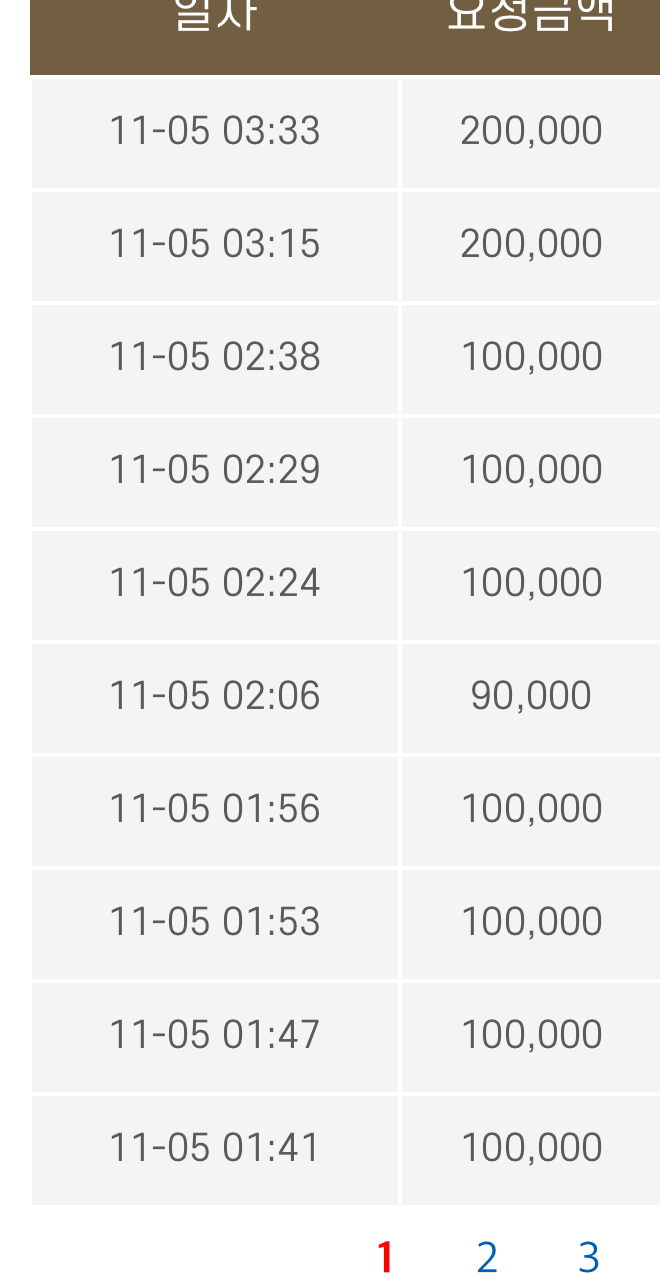This screenshot has height=1275, width=660.
Task: Select the 11-05 03:15 date cell
Action: (215, 244)
